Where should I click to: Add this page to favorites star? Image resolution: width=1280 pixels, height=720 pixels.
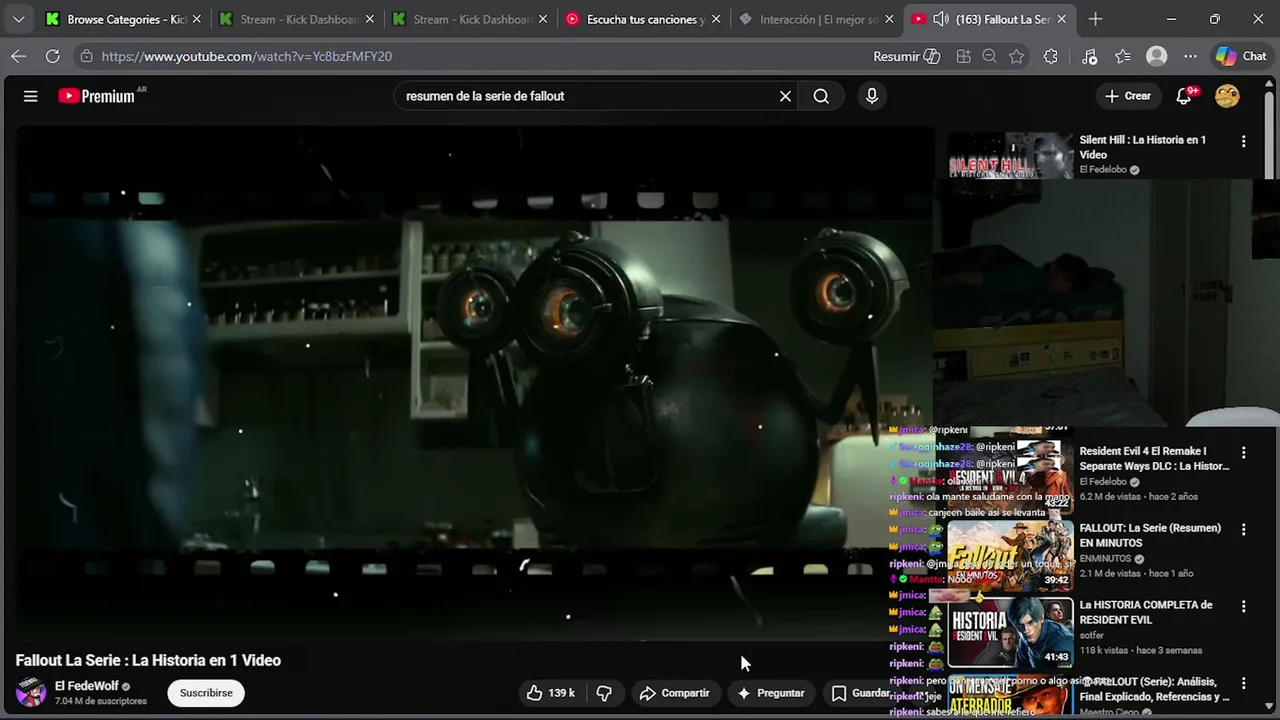(1016, 56)
